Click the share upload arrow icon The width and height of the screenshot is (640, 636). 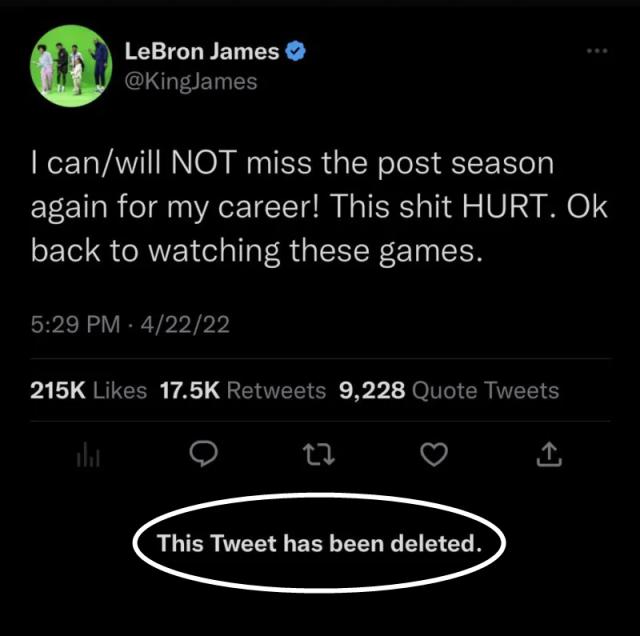point(549,456)
